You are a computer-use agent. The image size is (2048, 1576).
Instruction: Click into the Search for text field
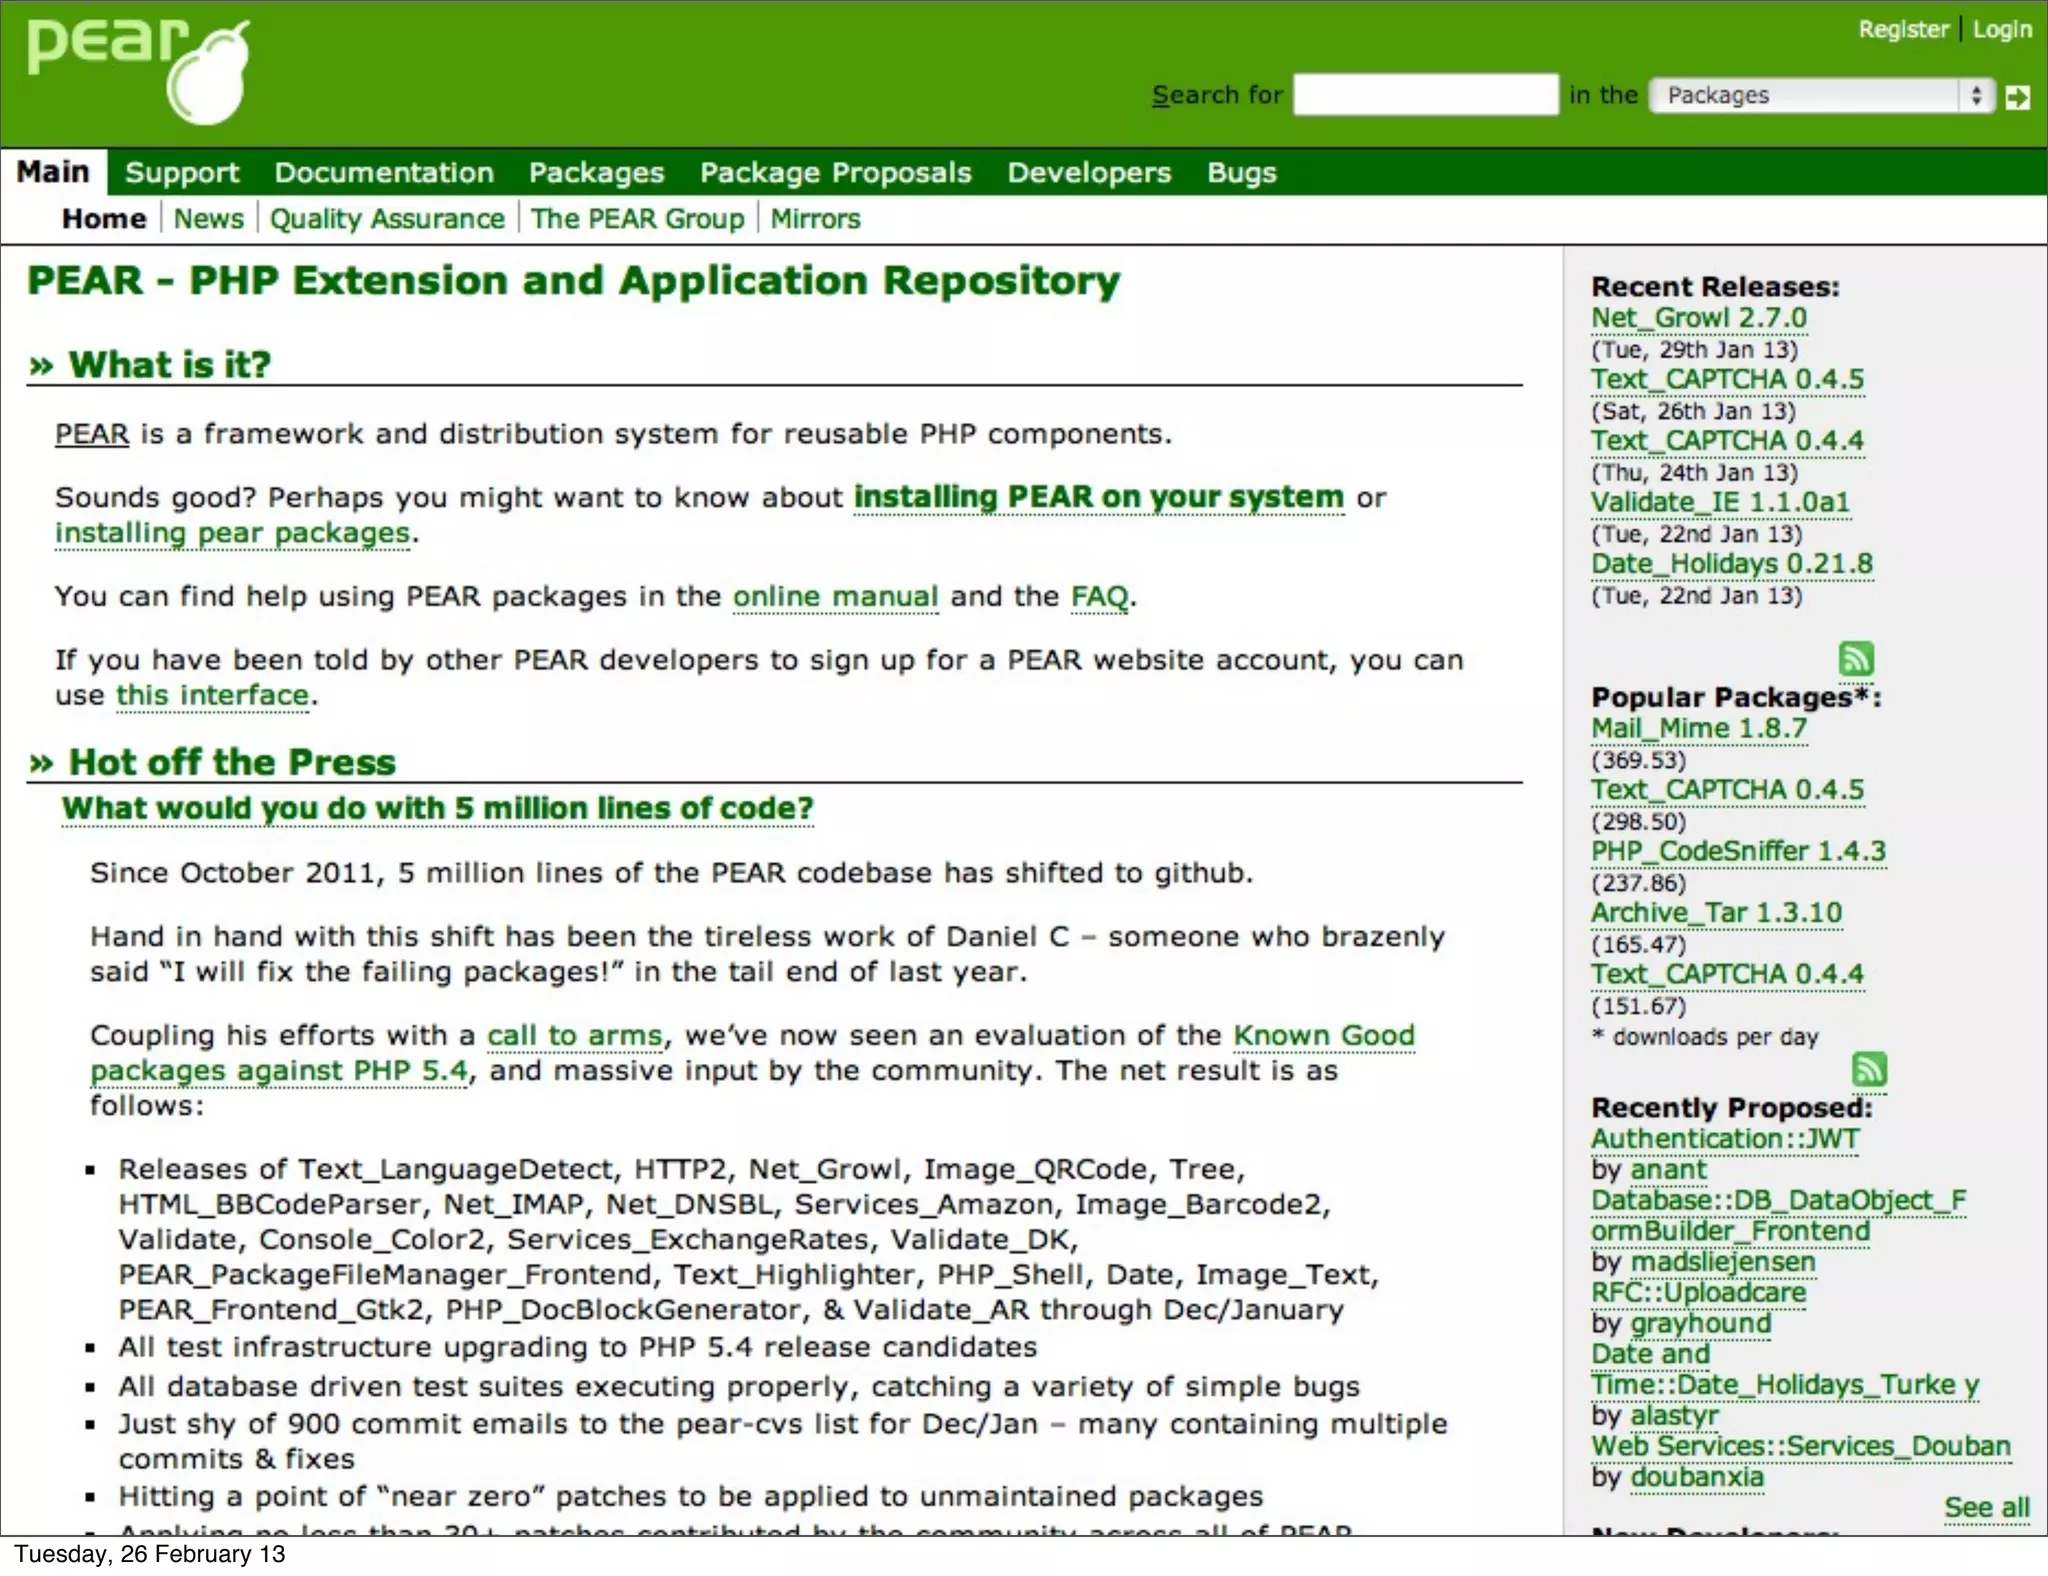click(1424, 95)
